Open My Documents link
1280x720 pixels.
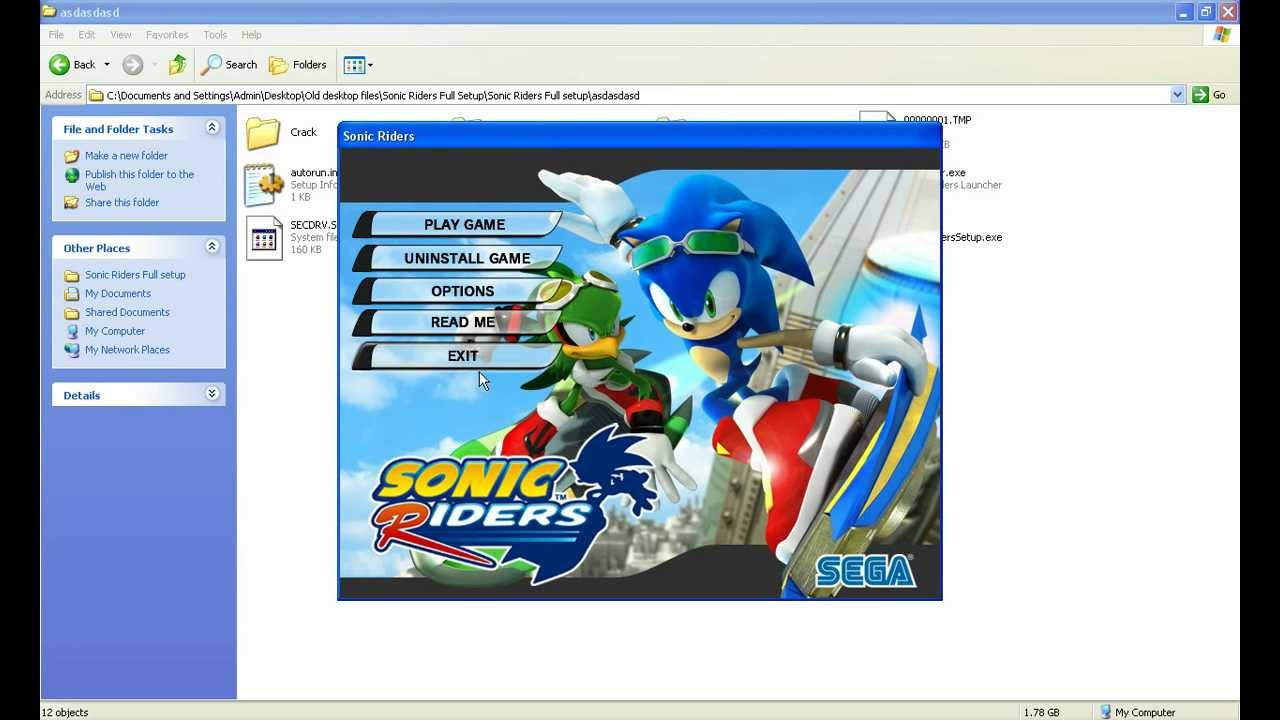click(x=118, y=294)
